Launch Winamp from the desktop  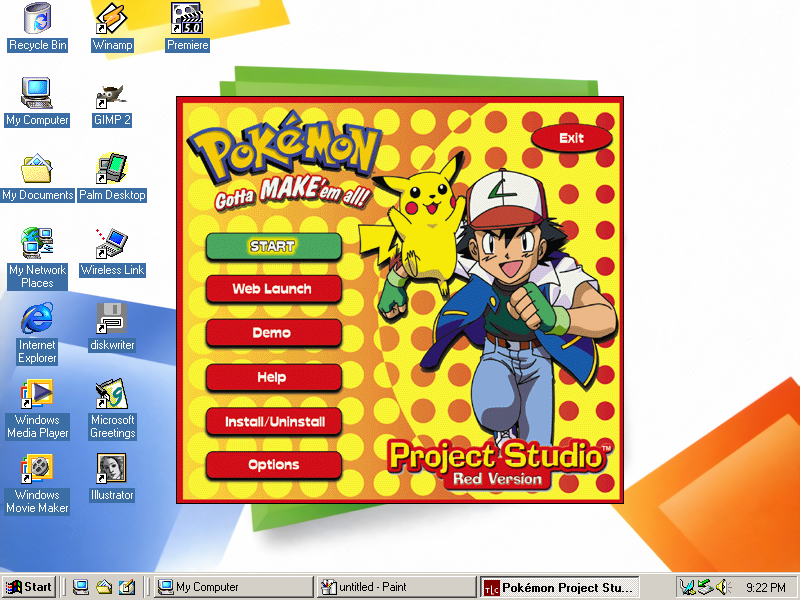click(x=112, y=20)
